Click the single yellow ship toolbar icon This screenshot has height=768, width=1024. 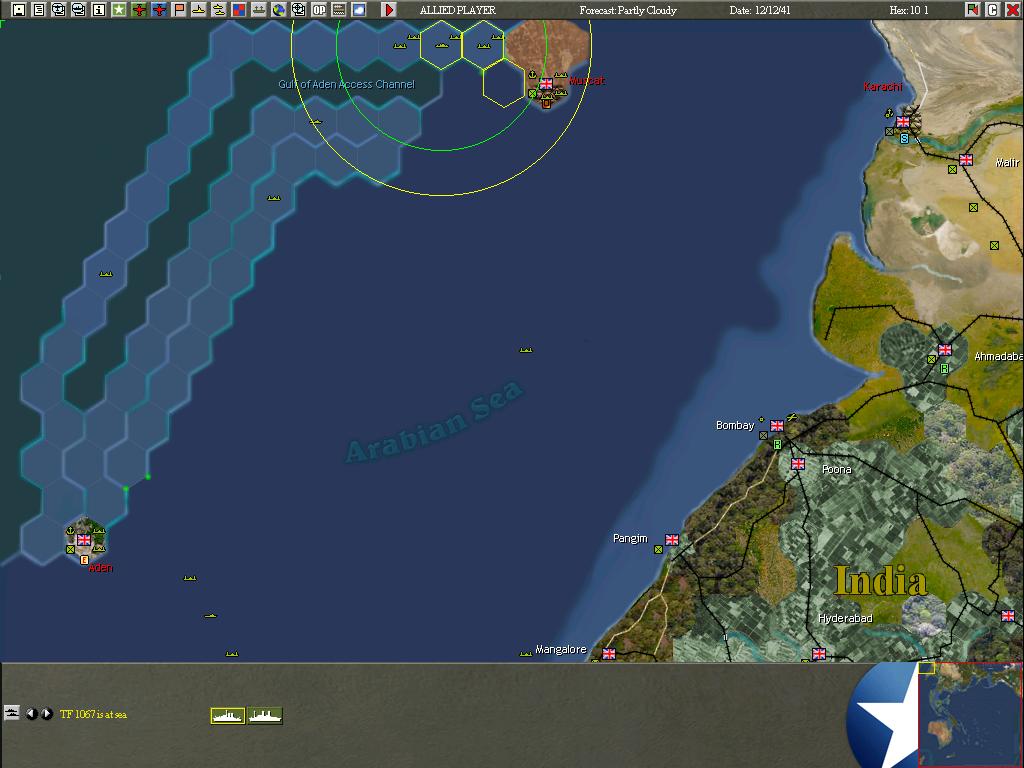pyautogui.click(x=199, y=10)
